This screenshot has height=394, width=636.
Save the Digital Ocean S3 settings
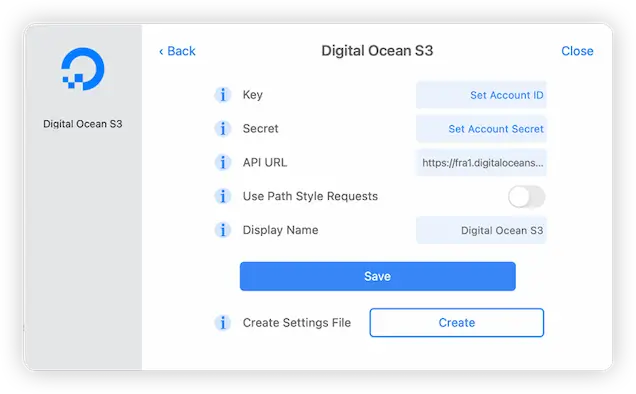(x=378, y=276)
